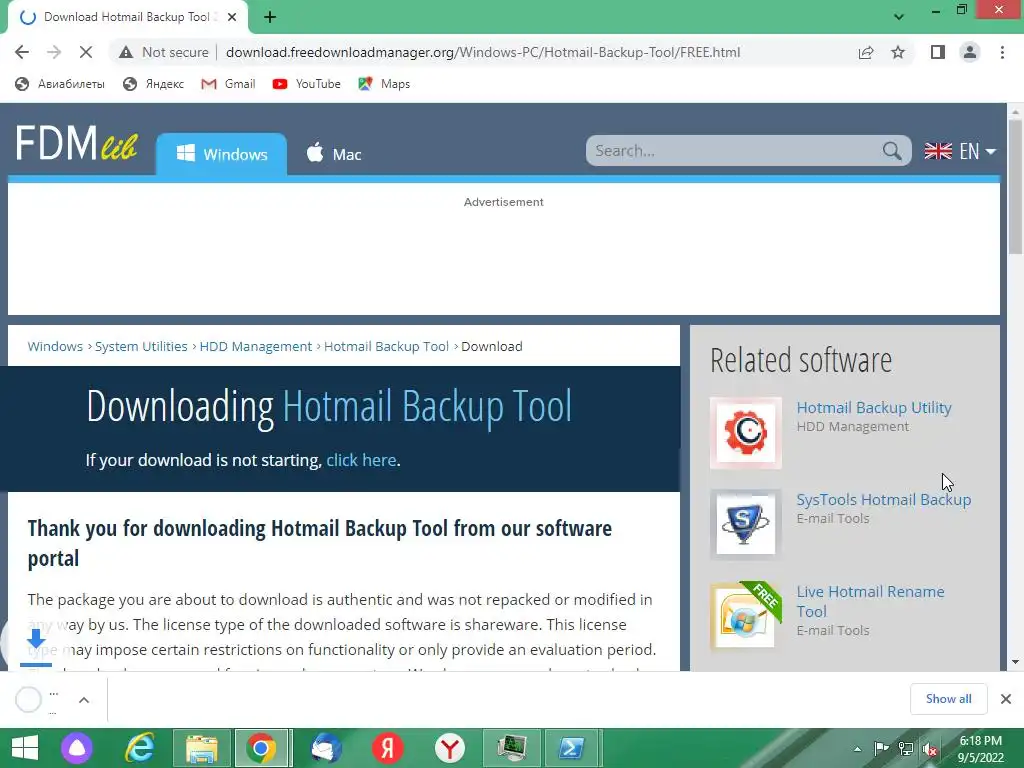Viewport: 1024px width, 768px height.
Task: Click the browser forward arrow
Action: pyautogui.click(x=54, y=52)
